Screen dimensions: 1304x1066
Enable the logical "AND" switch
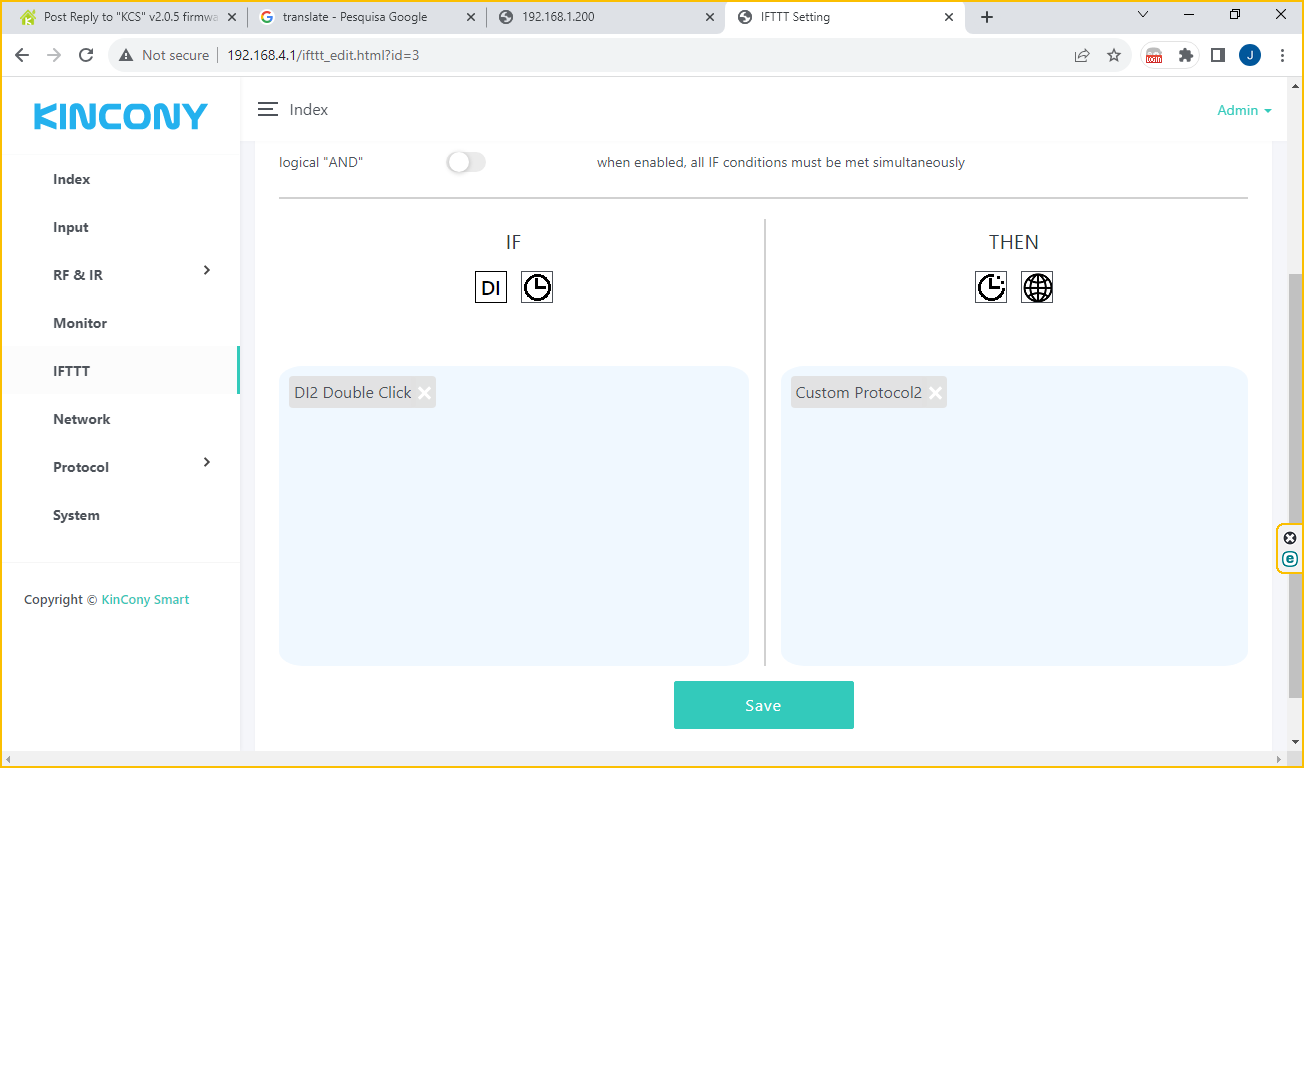466,162
